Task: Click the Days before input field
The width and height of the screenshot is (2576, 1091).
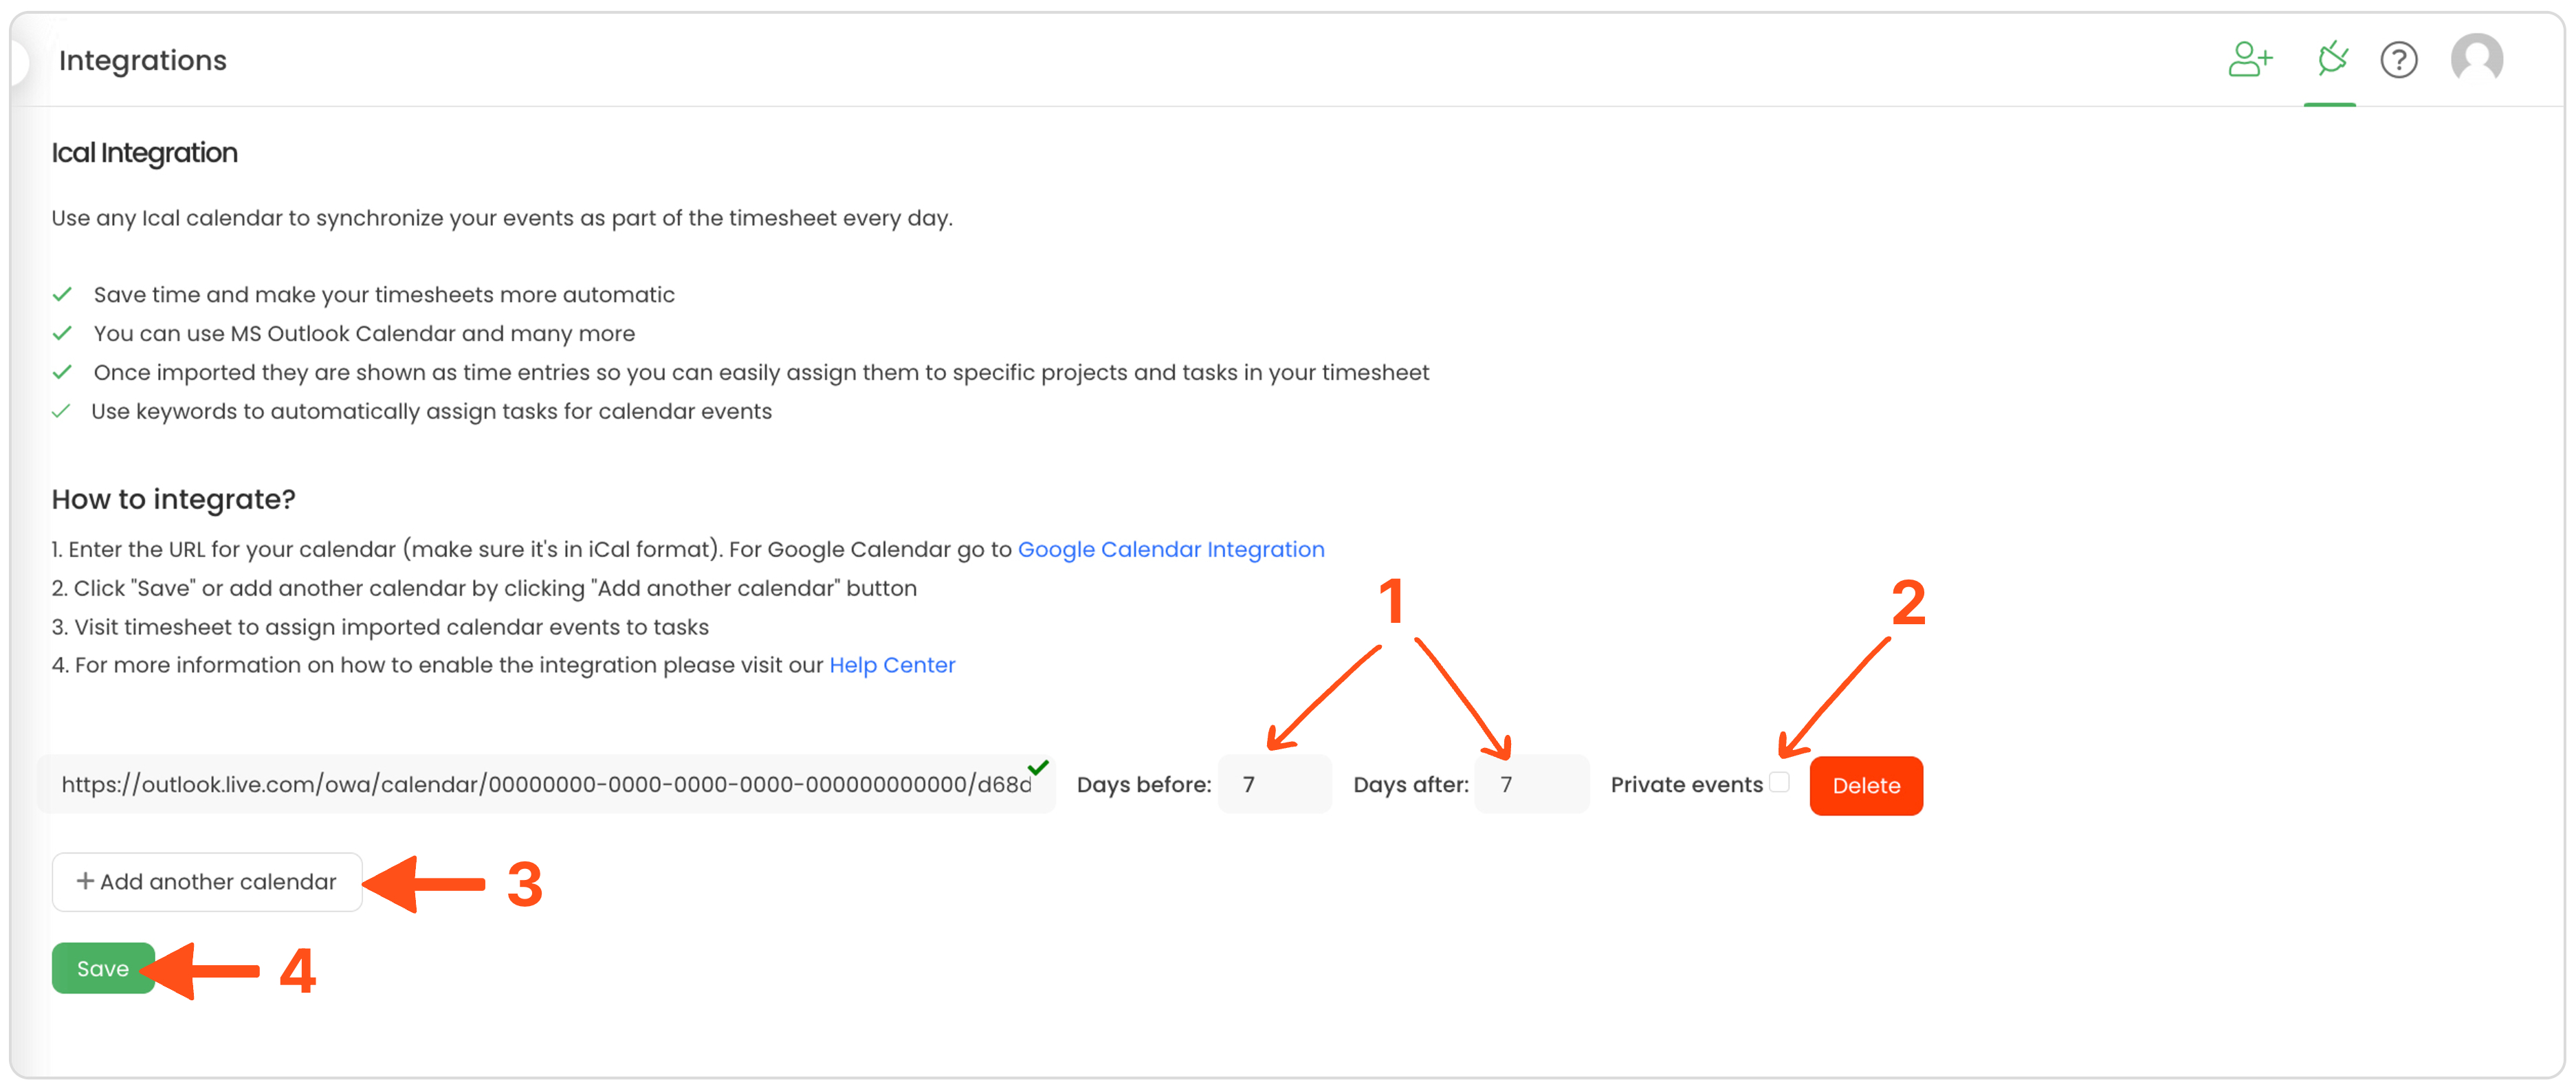Action: (x=1275, y=785)
